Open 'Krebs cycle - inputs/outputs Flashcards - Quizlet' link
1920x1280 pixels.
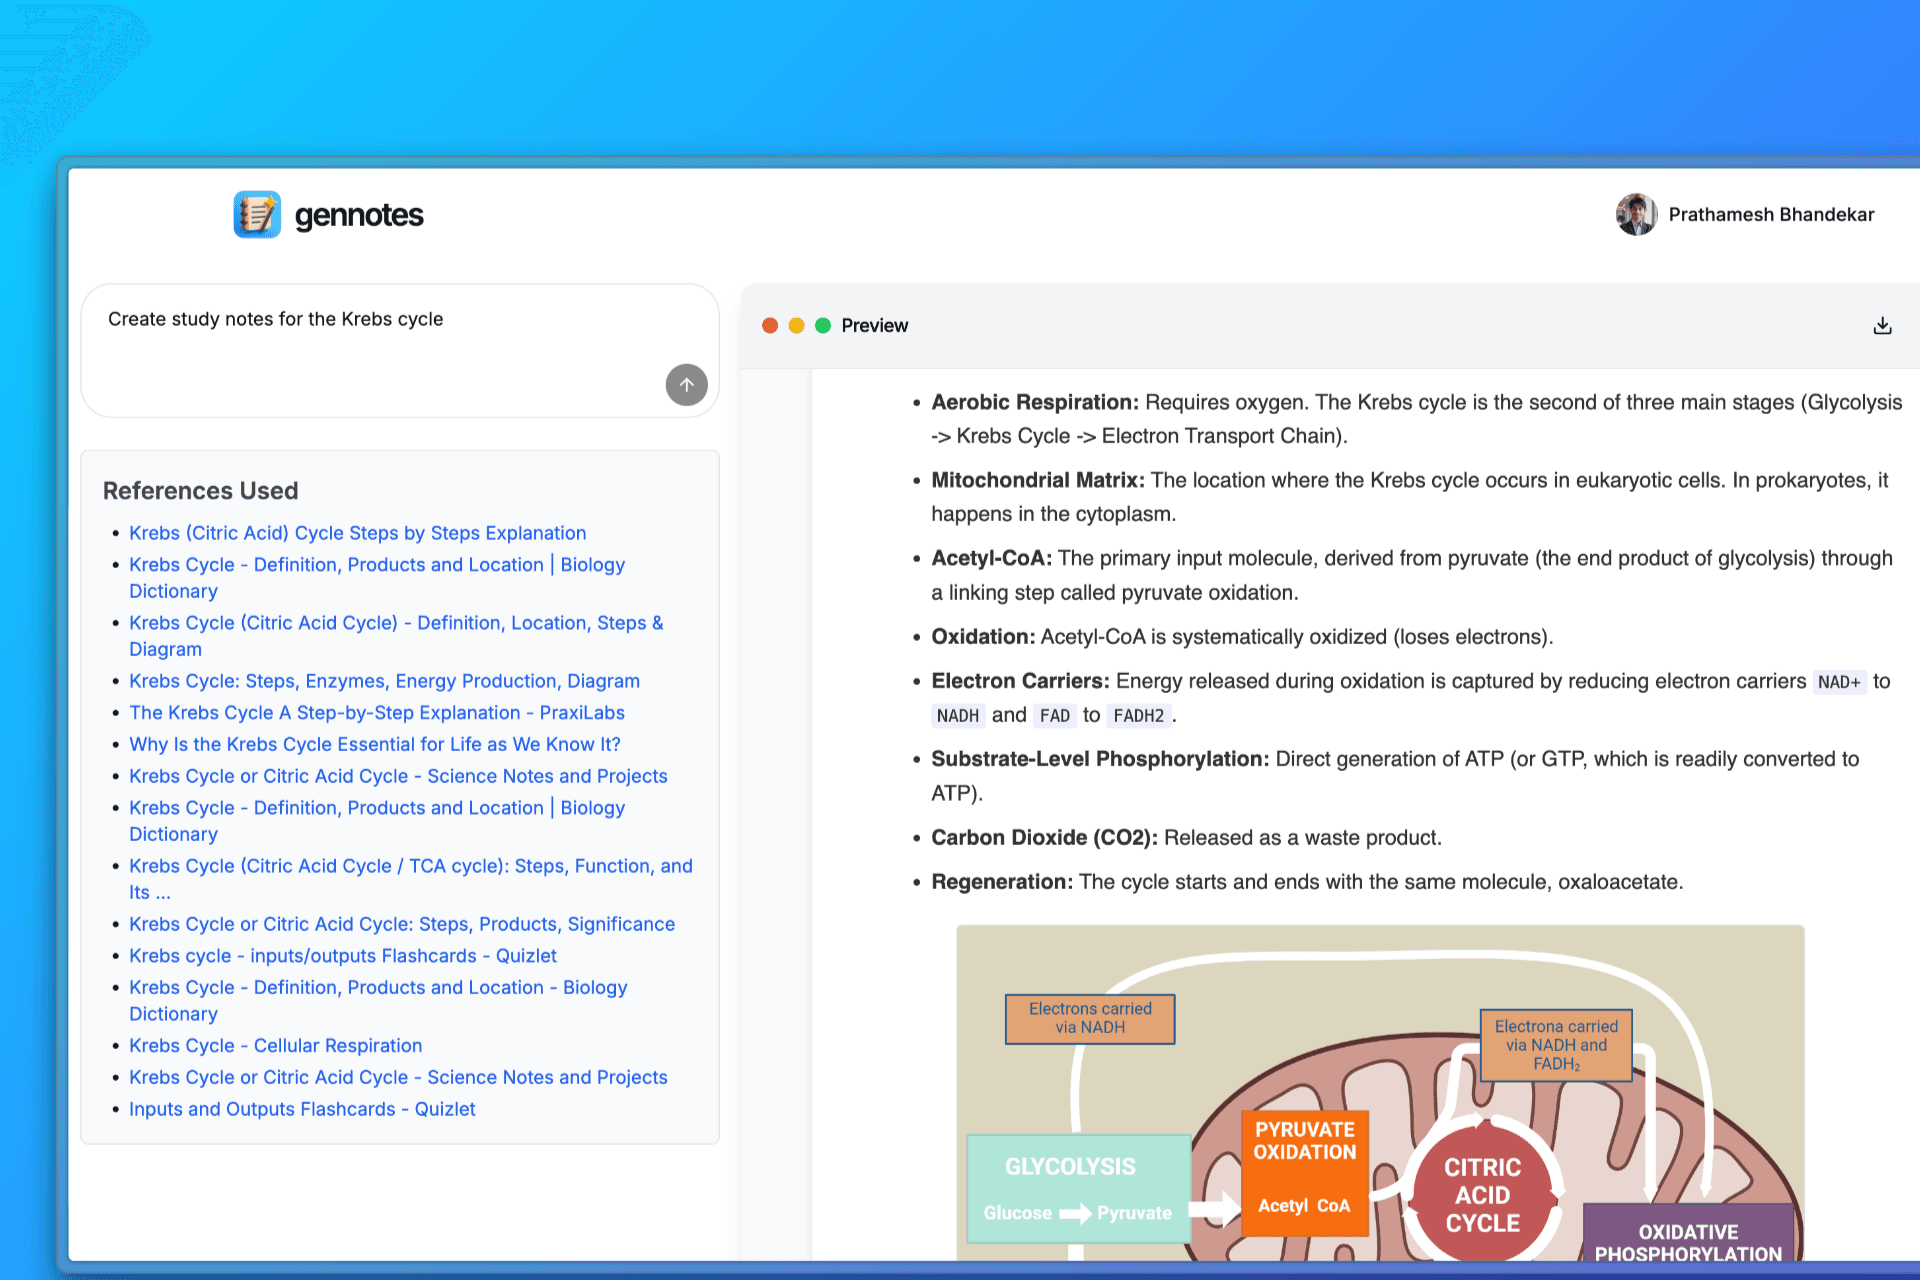[x=343, y=957]
